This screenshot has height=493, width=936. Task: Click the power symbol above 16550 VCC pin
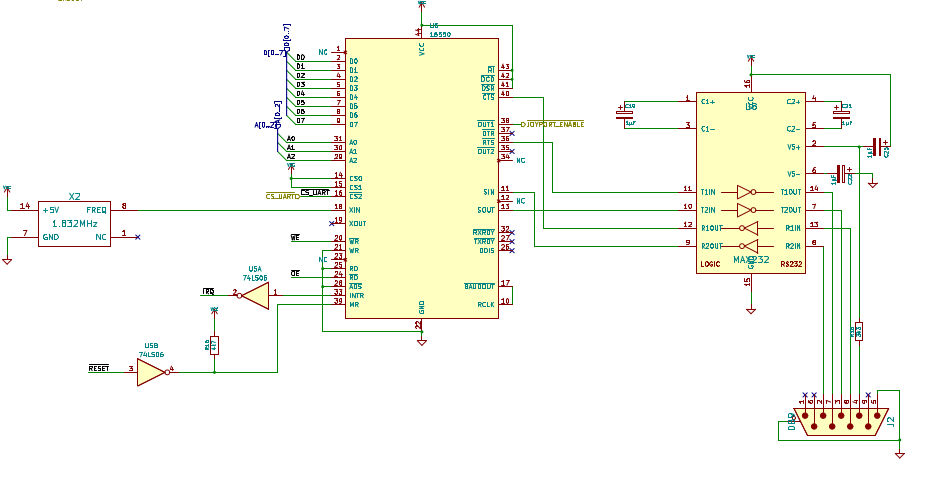tap(421, 4)
